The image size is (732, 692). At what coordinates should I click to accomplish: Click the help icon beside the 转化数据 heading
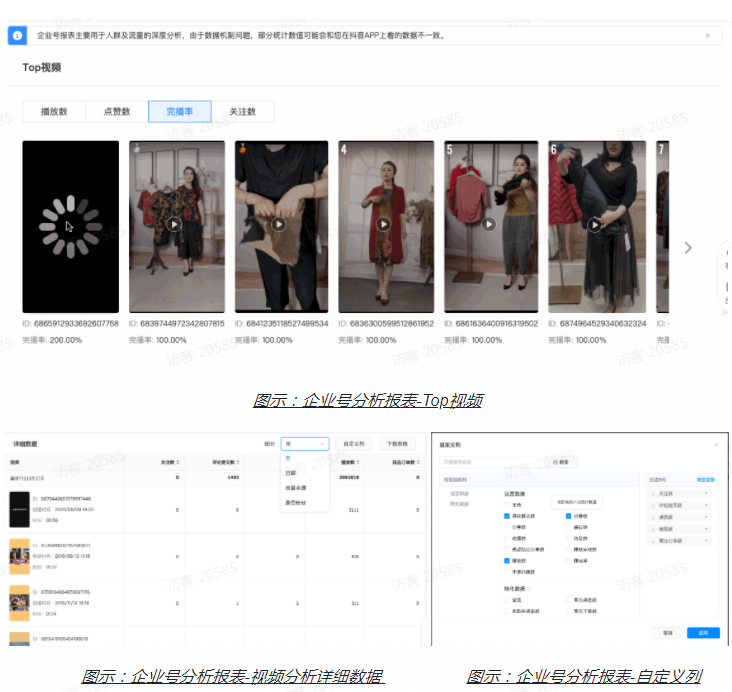(x=529, y=589)
